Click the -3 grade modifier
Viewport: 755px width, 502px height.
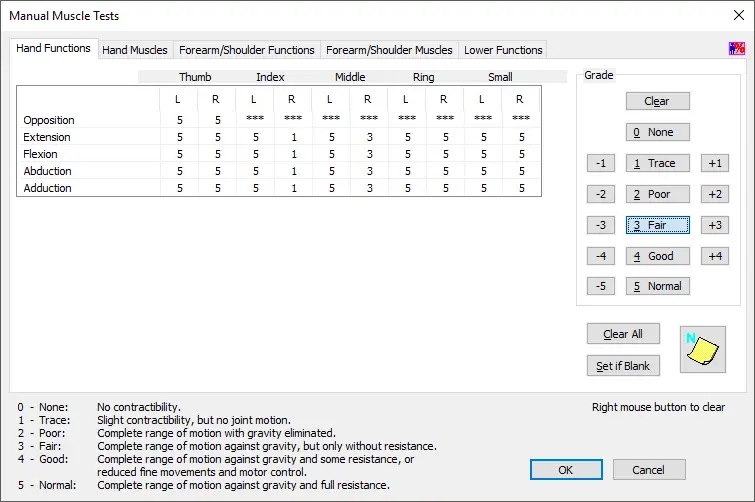tap(600, 225)
